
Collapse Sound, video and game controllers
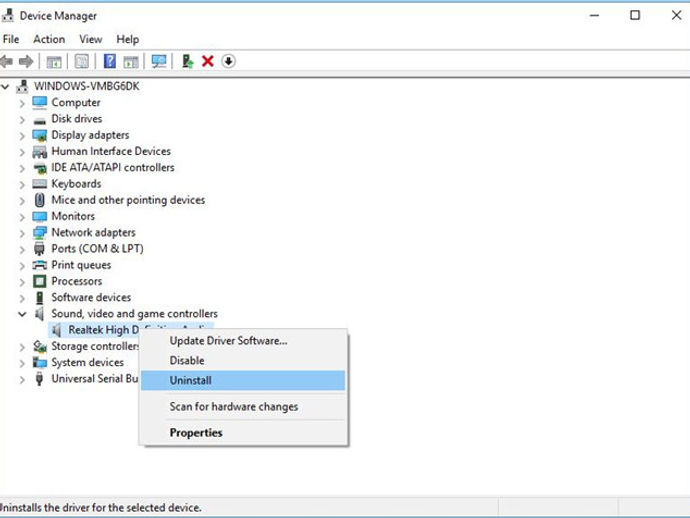[22, 314]
